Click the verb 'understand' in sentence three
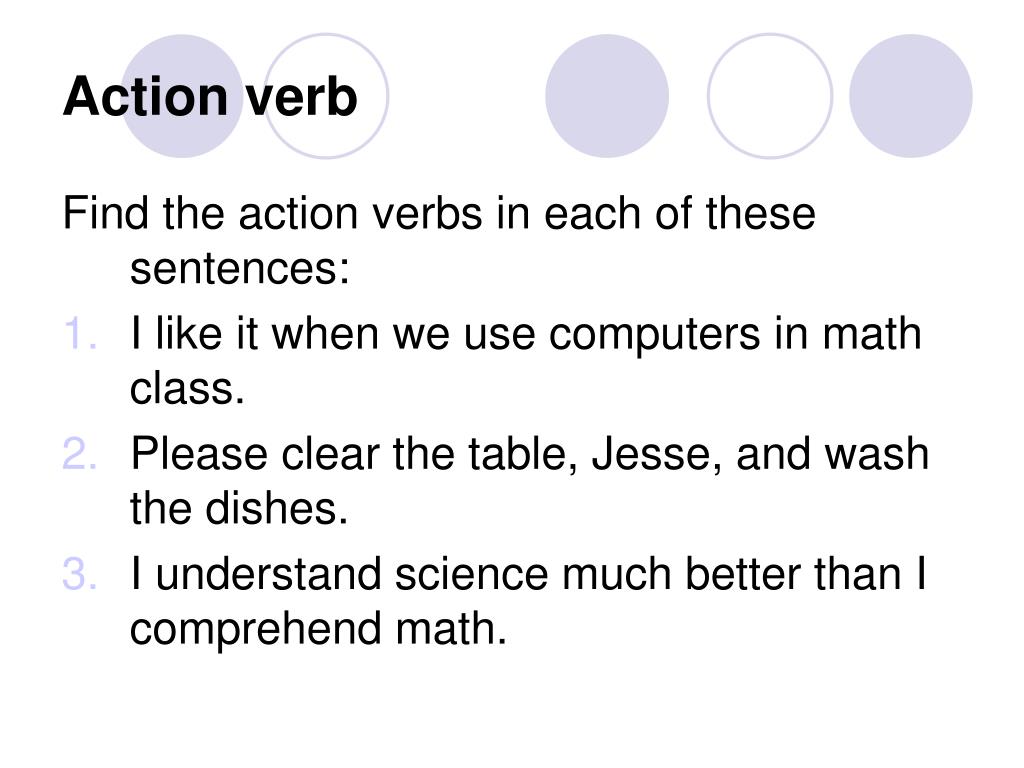 [269, 574]
